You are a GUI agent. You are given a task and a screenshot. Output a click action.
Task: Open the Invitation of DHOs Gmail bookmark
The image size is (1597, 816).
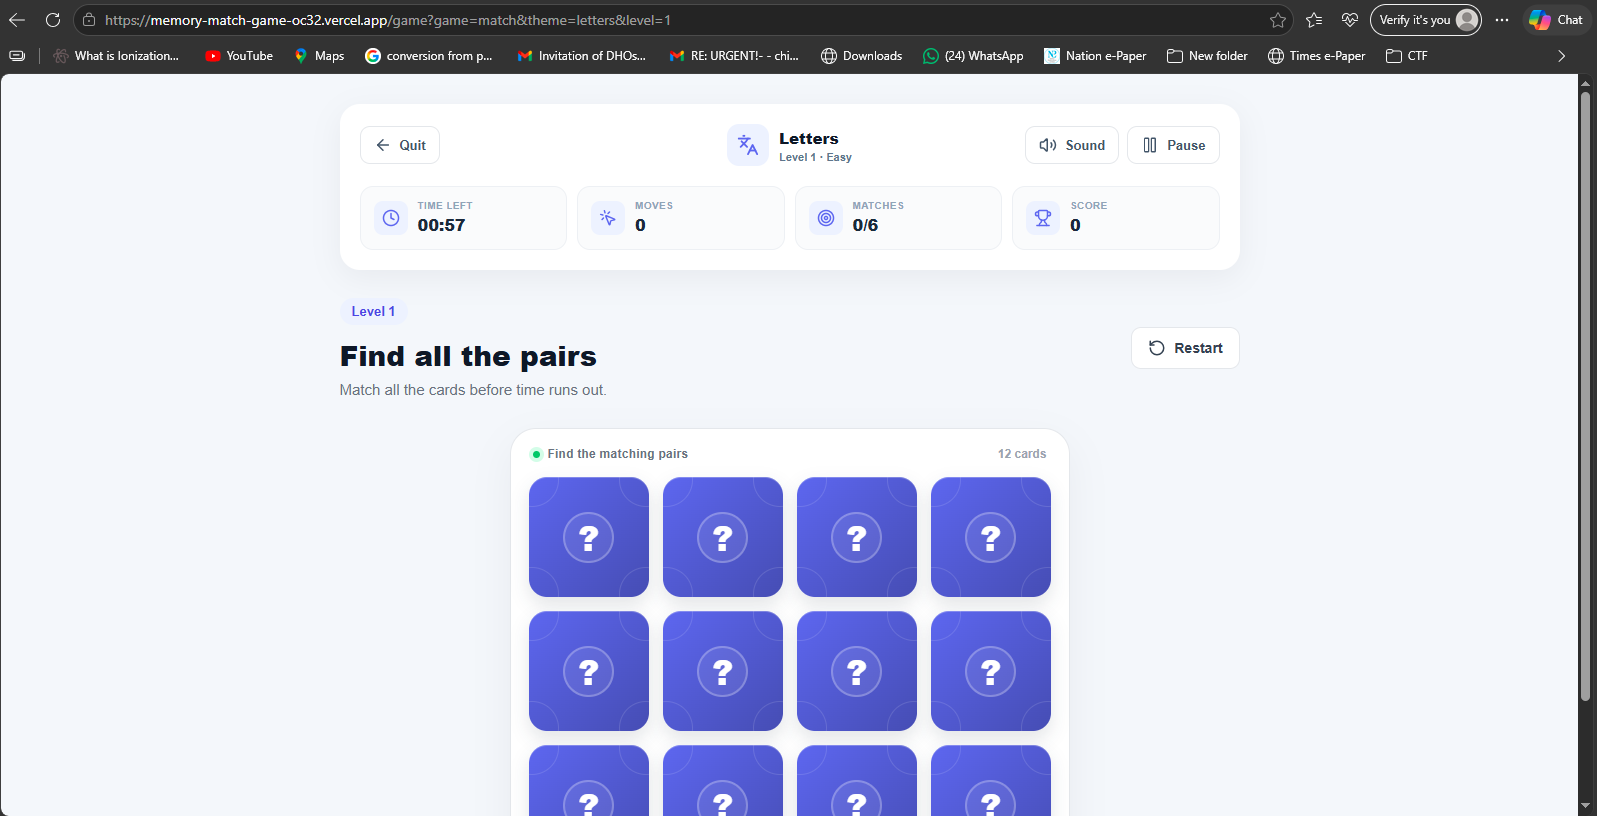581,56
